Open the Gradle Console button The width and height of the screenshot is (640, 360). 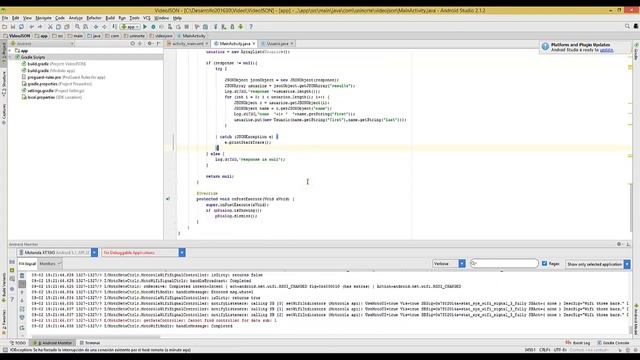(613, 343)
